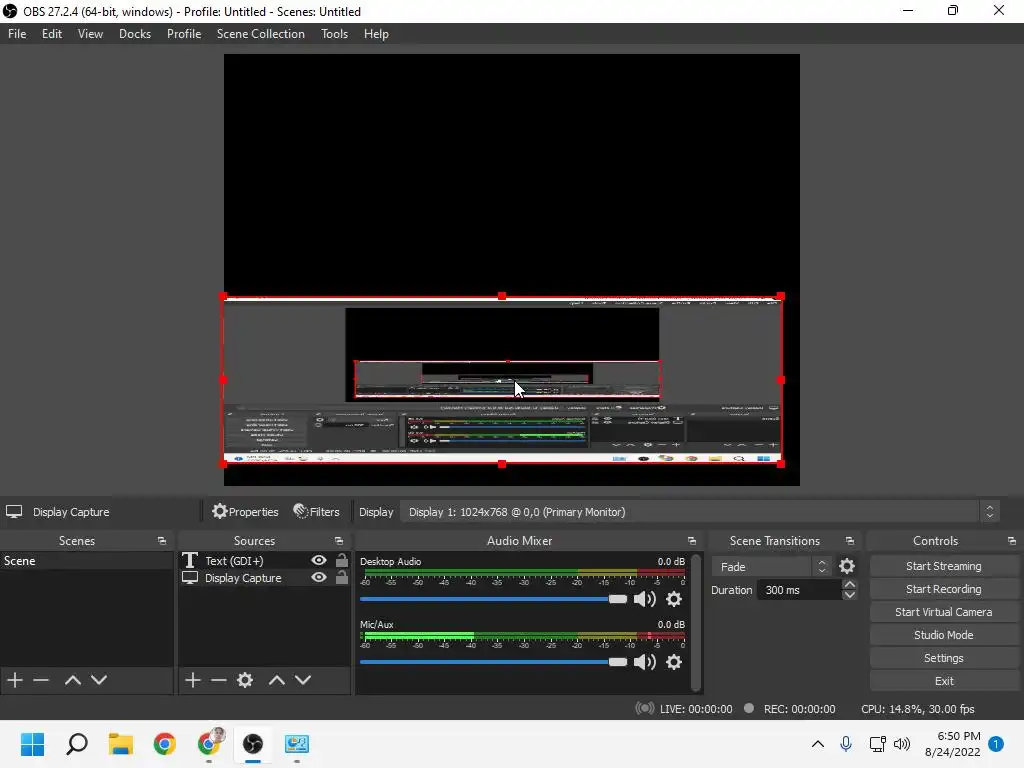1024x768 pixels.
Task: Increase transition Duration with up arrow
Action: point(850,584)
